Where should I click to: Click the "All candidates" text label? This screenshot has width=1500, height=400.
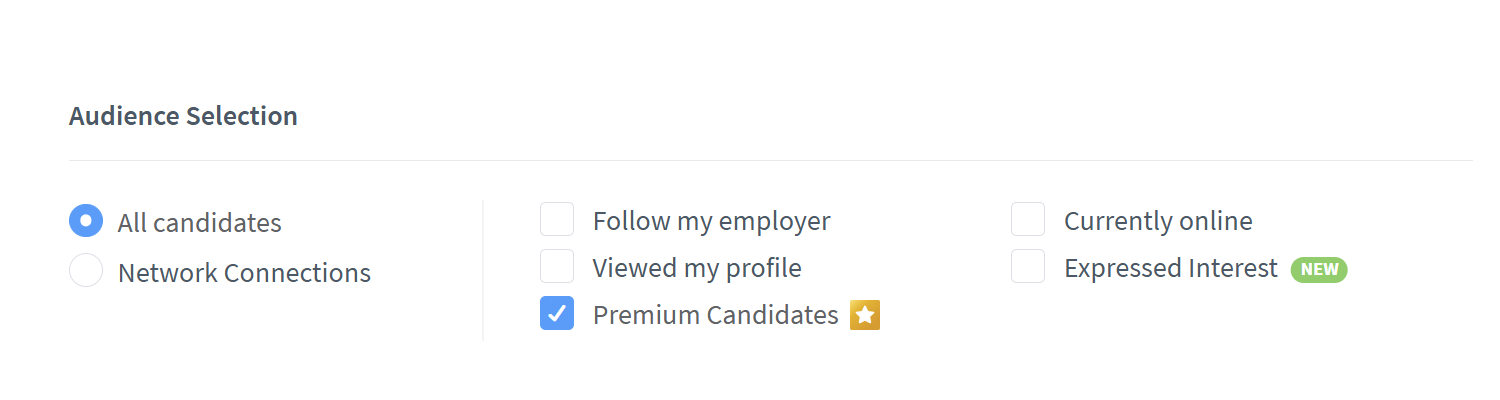[x=199, y=222]
